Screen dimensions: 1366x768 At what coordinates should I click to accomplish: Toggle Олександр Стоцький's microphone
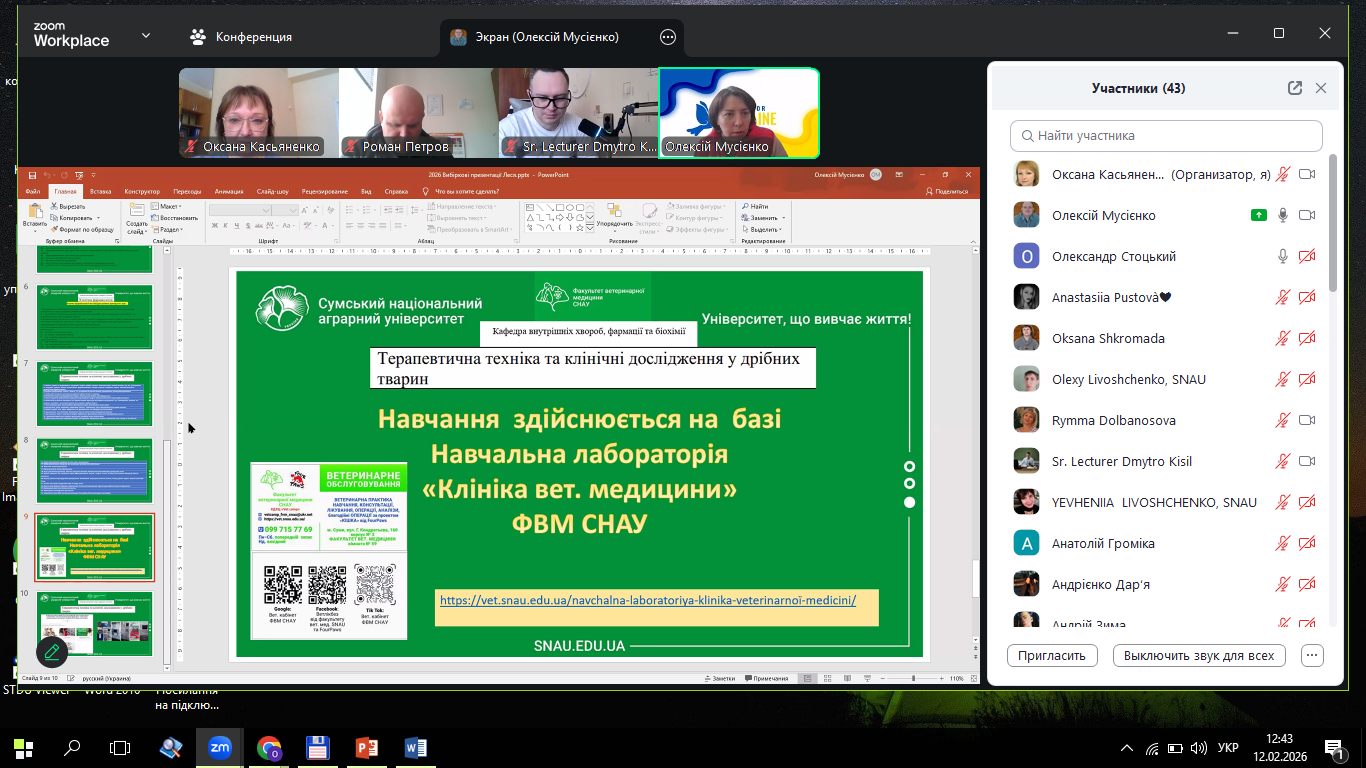1283,257
